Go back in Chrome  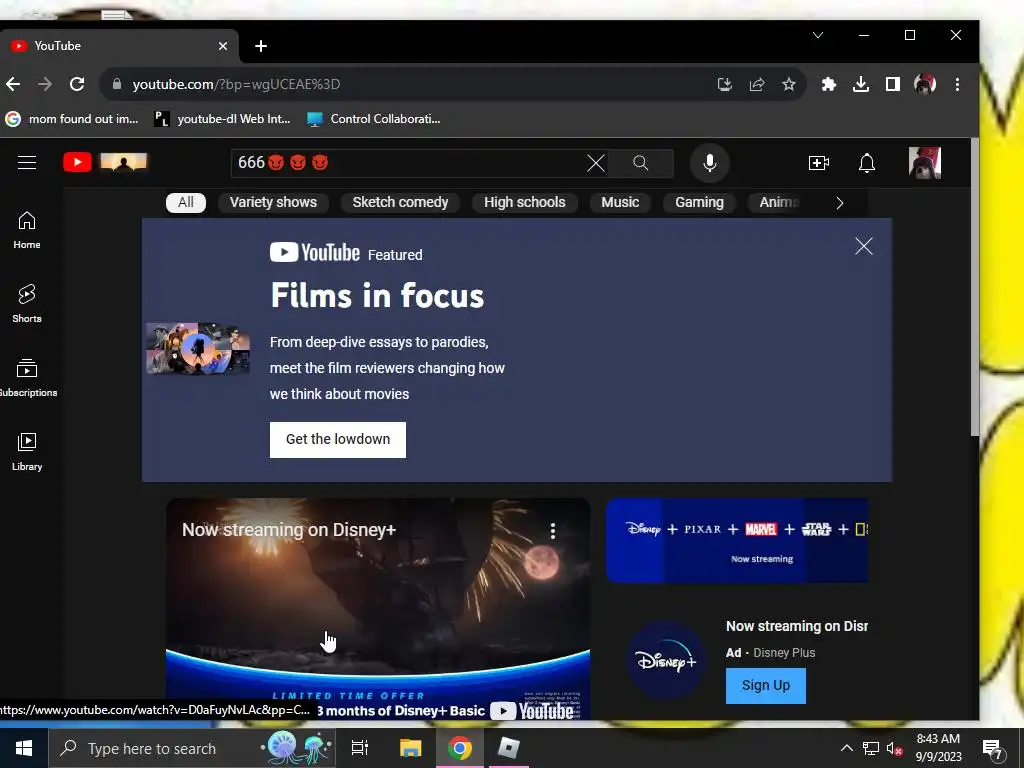(13, 84)
